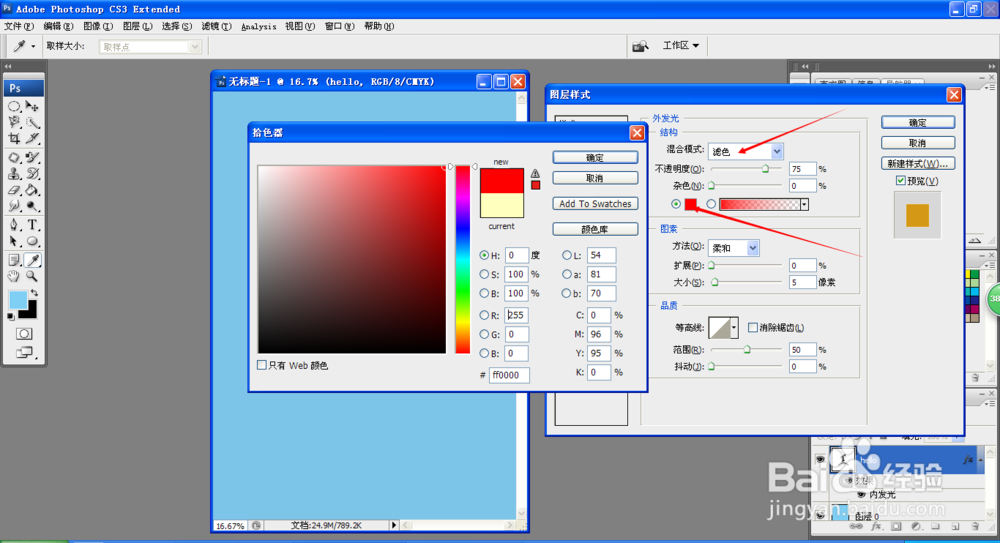Select the Brush tool
The width and height of the screenshot is (1000, 543).
click(x=33, y=157)
